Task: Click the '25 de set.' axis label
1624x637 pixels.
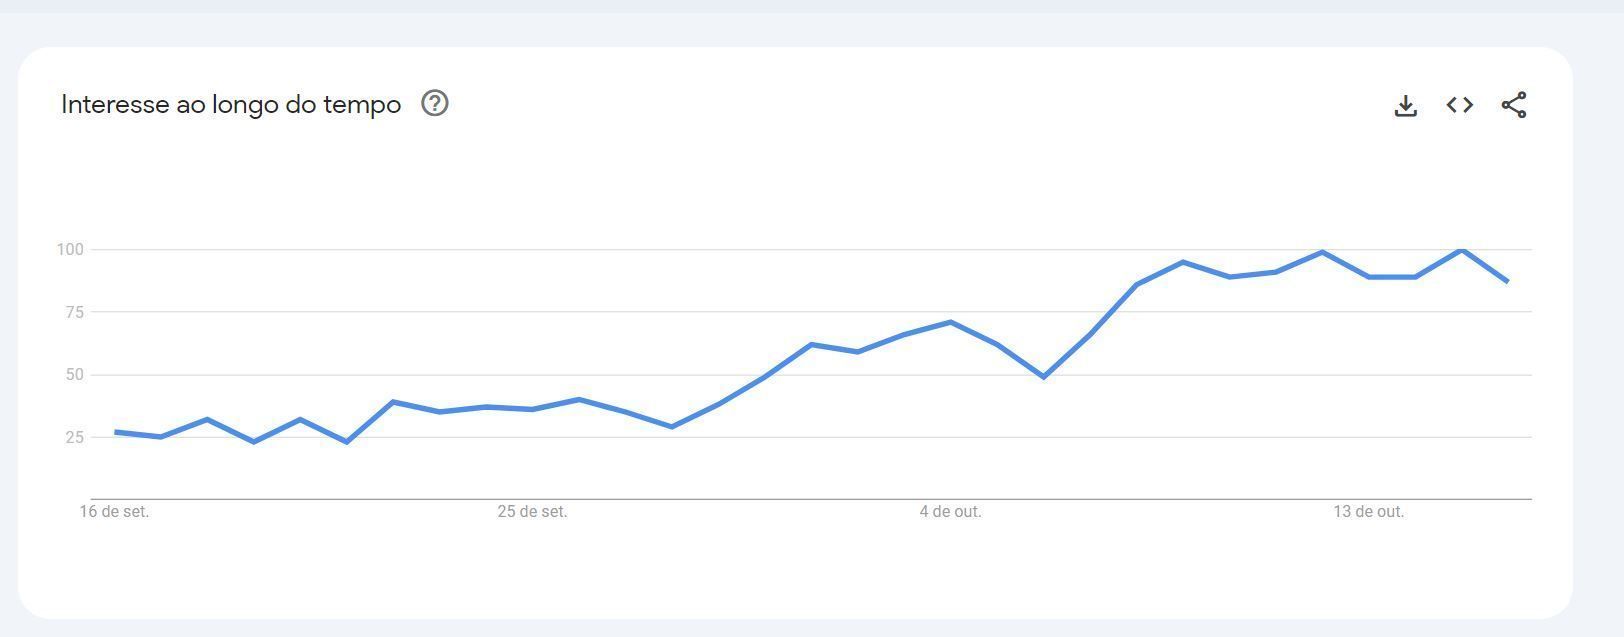Action: (532, 512)
